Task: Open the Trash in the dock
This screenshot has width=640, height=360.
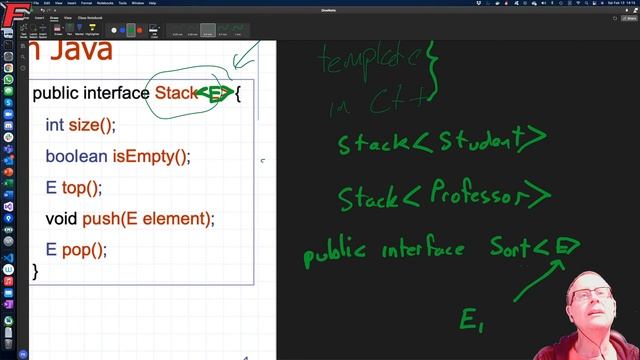Action: tap(9, 344)
